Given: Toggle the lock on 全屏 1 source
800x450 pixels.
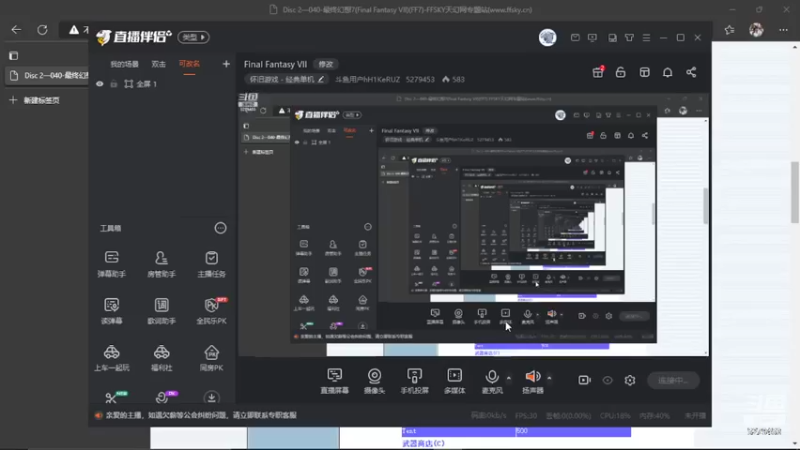Looking at the screenshot, I should coord(114,84).
